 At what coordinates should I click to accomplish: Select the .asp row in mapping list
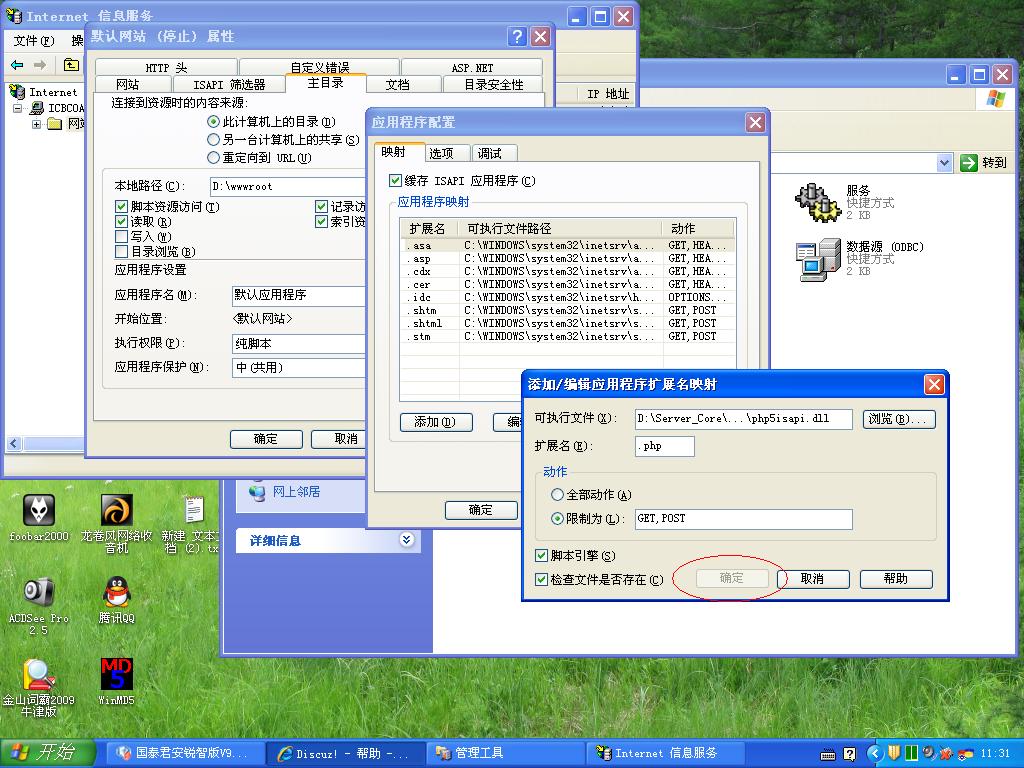[567, 259]
